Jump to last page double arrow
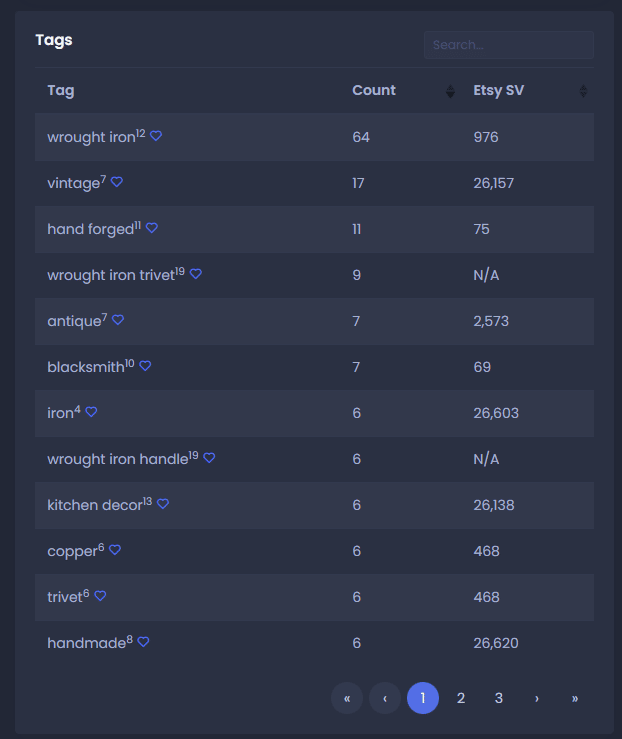This screenshot has width=622, height=739. point(575,698)
